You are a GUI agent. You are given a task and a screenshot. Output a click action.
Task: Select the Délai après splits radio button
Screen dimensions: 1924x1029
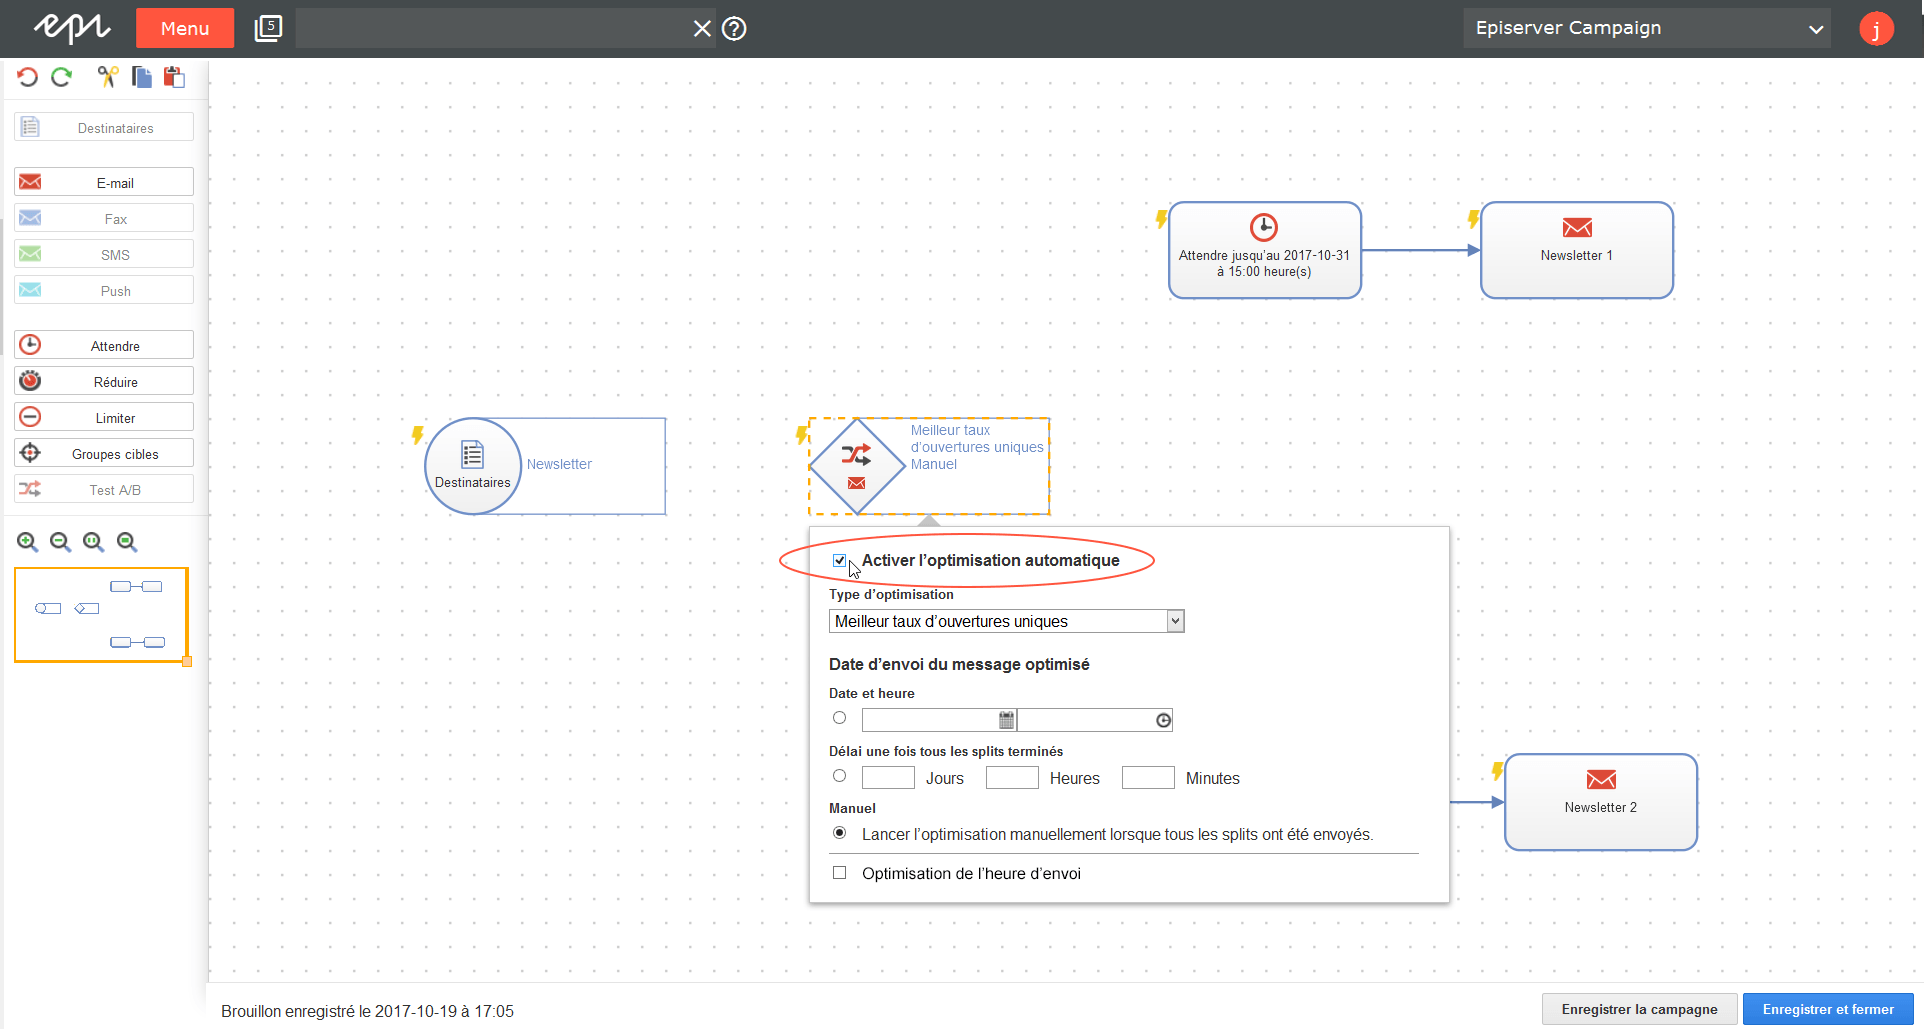(840, 776)
